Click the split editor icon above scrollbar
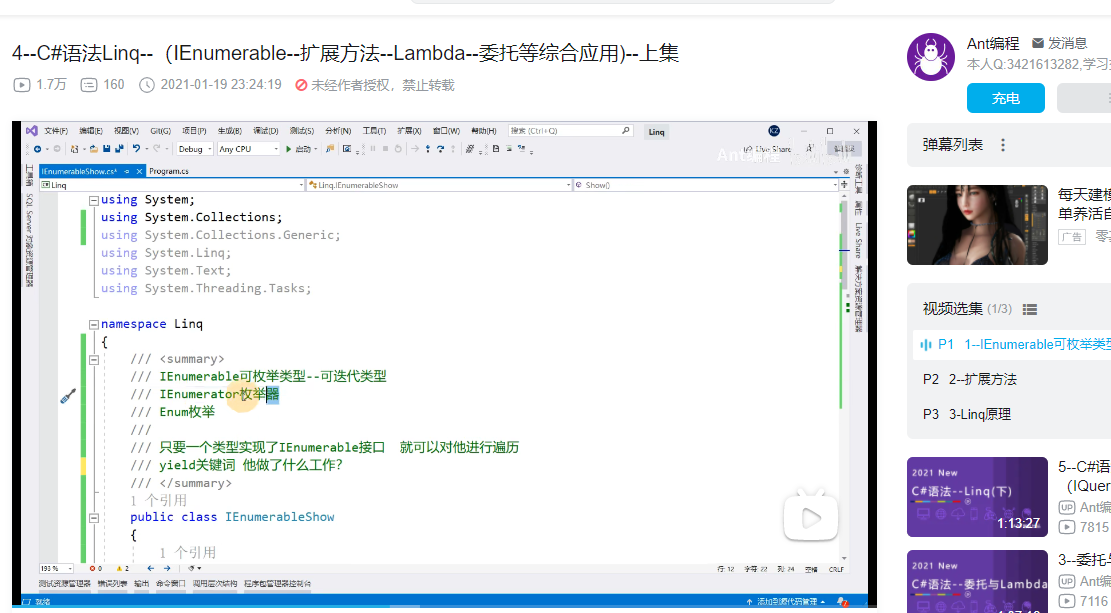Viewport: 1111px width, 613px height. [x=844, y=184]
